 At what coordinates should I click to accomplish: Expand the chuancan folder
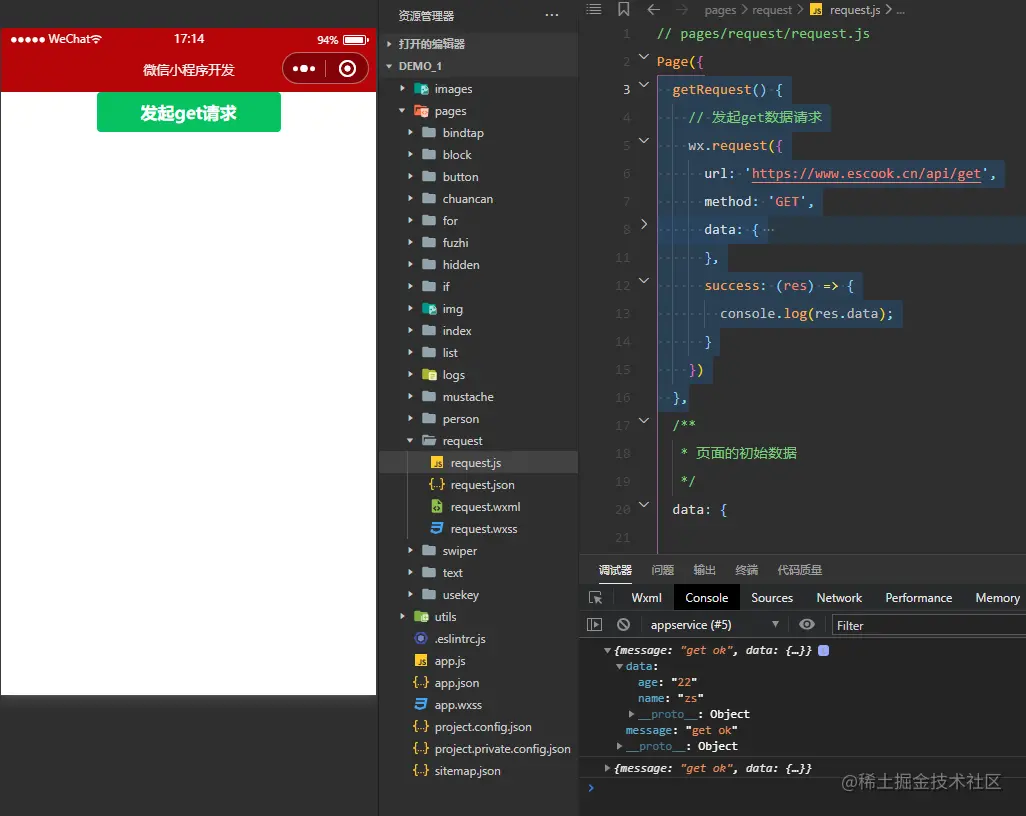pos(410,198)
